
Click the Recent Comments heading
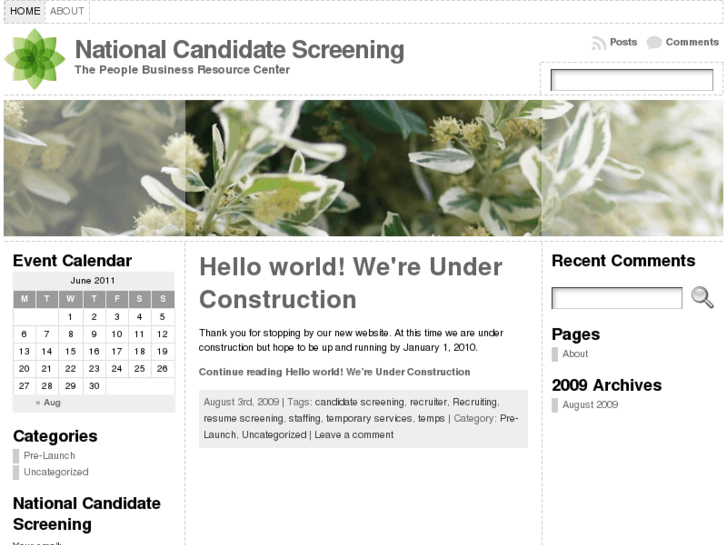[623, 261]
